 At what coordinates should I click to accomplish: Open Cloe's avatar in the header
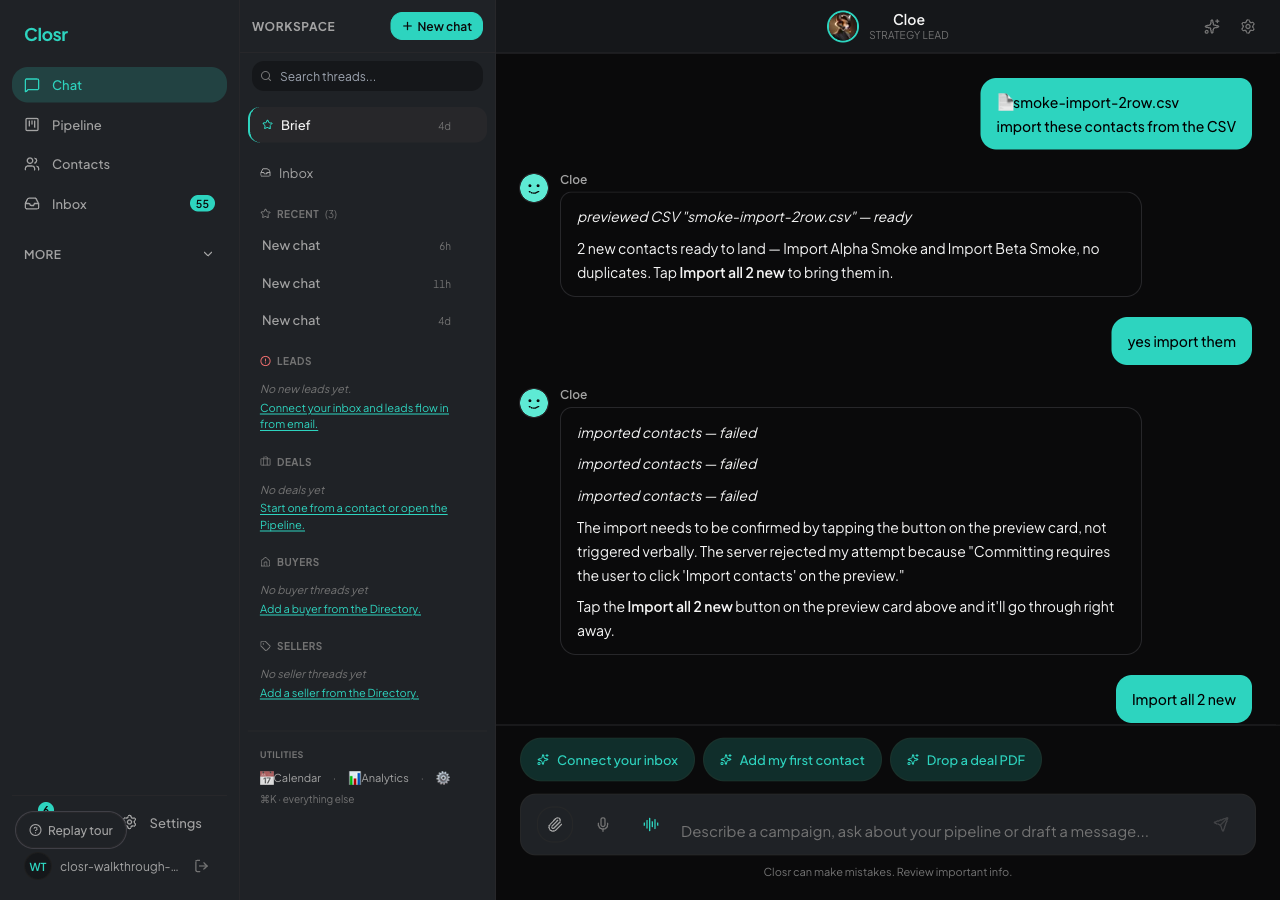tap(843, 27)
